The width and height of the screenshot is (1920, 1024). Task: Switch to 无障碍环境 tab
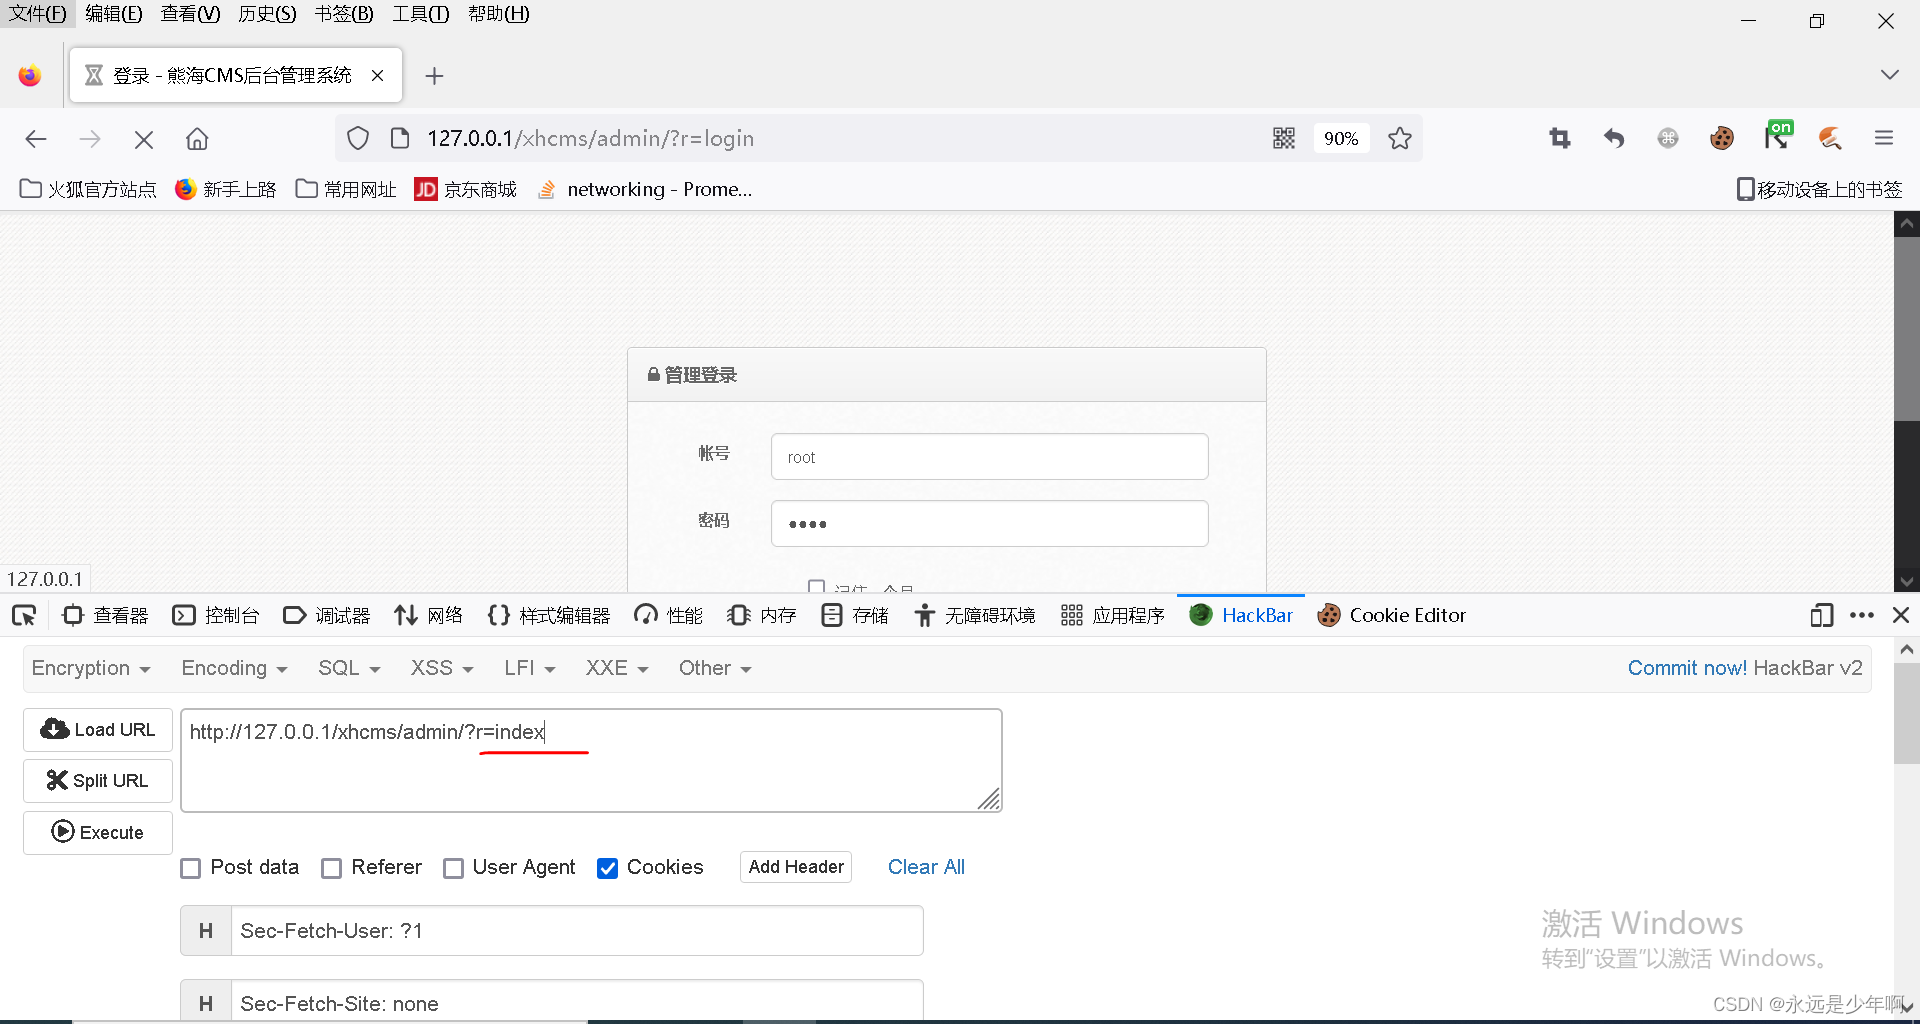(975, 615)
